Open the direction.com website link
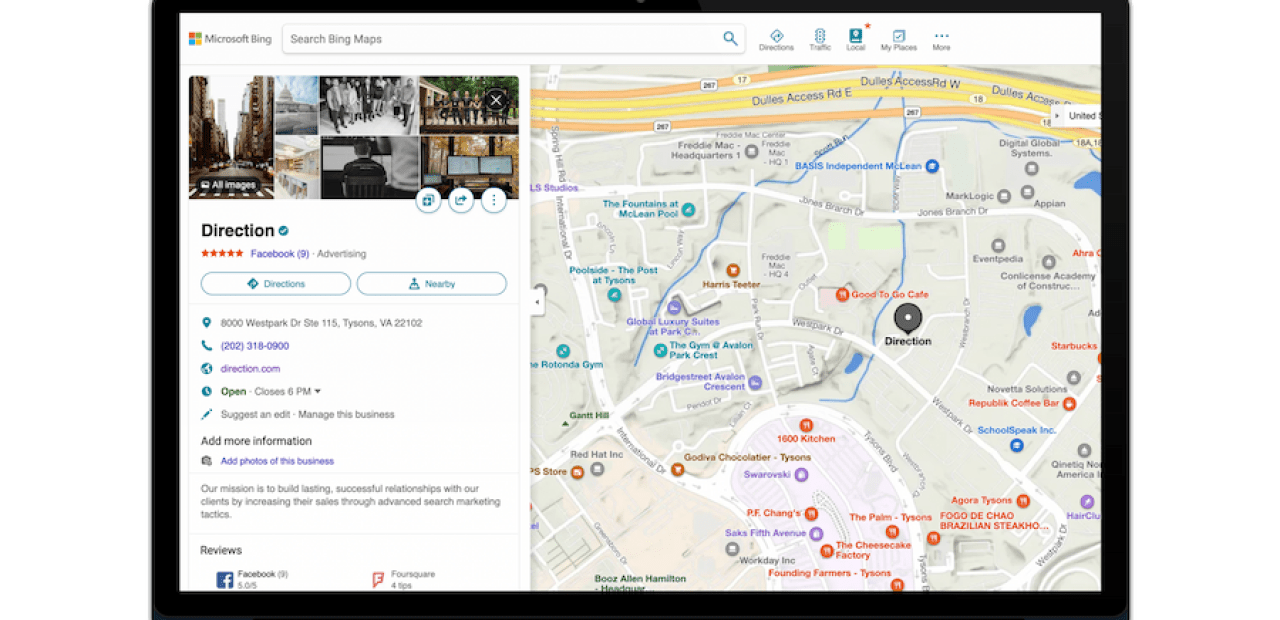Image resolution: width=1280 pixels, height=620 pixels. 250,368
